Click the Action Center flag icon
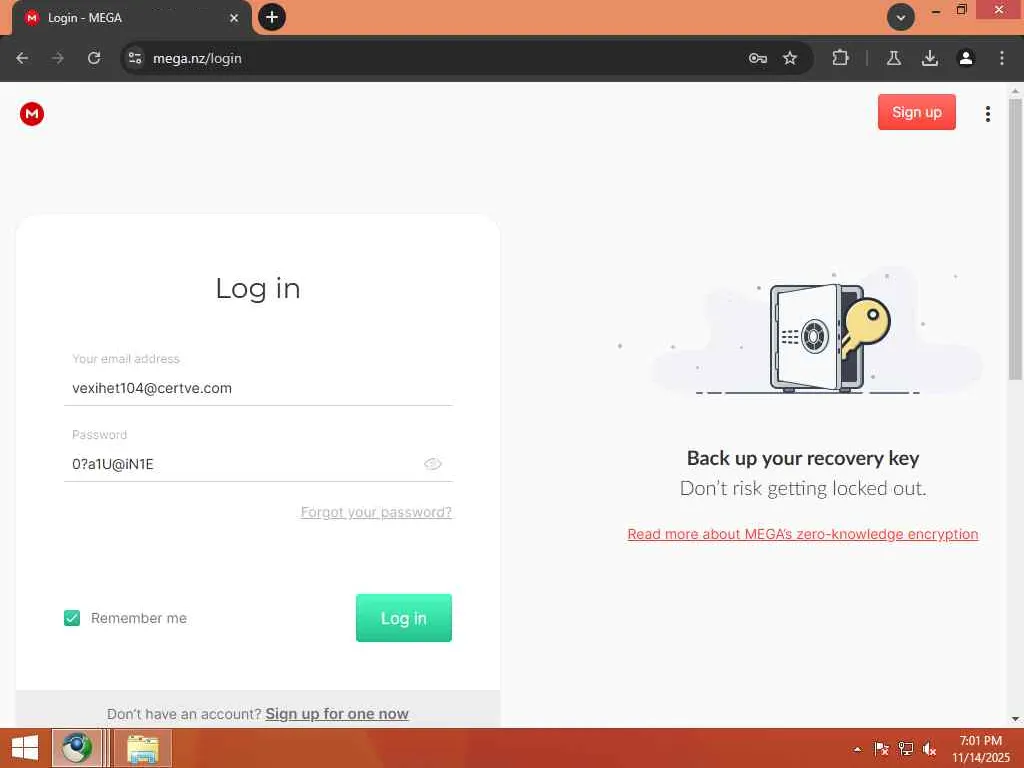Image resolution: width=1024 pixels, height=768 pixels. coord(881,749)
